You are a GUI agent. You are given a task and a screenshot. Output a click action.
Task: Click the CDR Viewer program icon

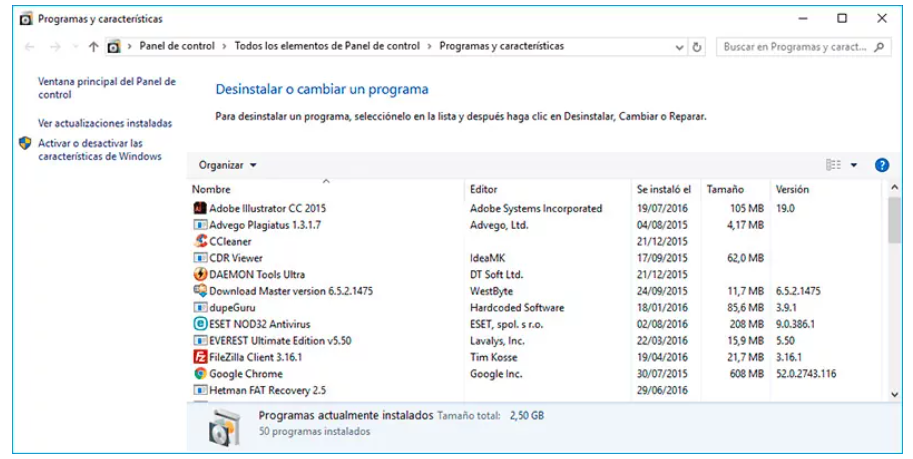(200, 257)
